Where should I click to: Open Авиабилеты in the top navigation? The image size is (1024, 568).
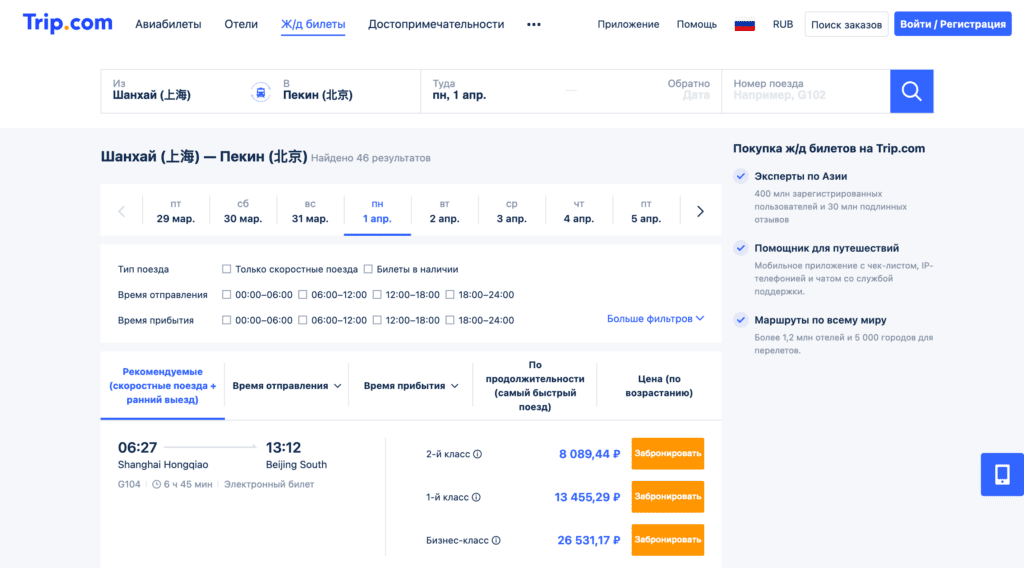pos(168,24)
